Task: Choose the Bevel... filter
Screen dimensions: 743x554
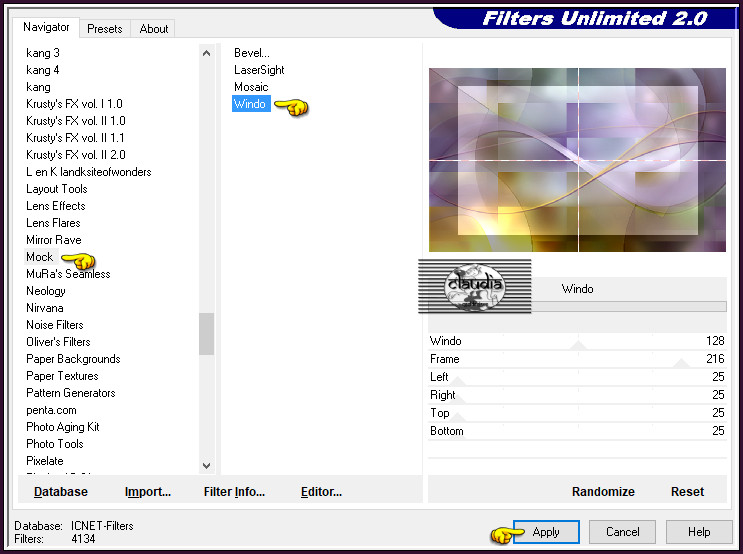Action: point(252,53)
